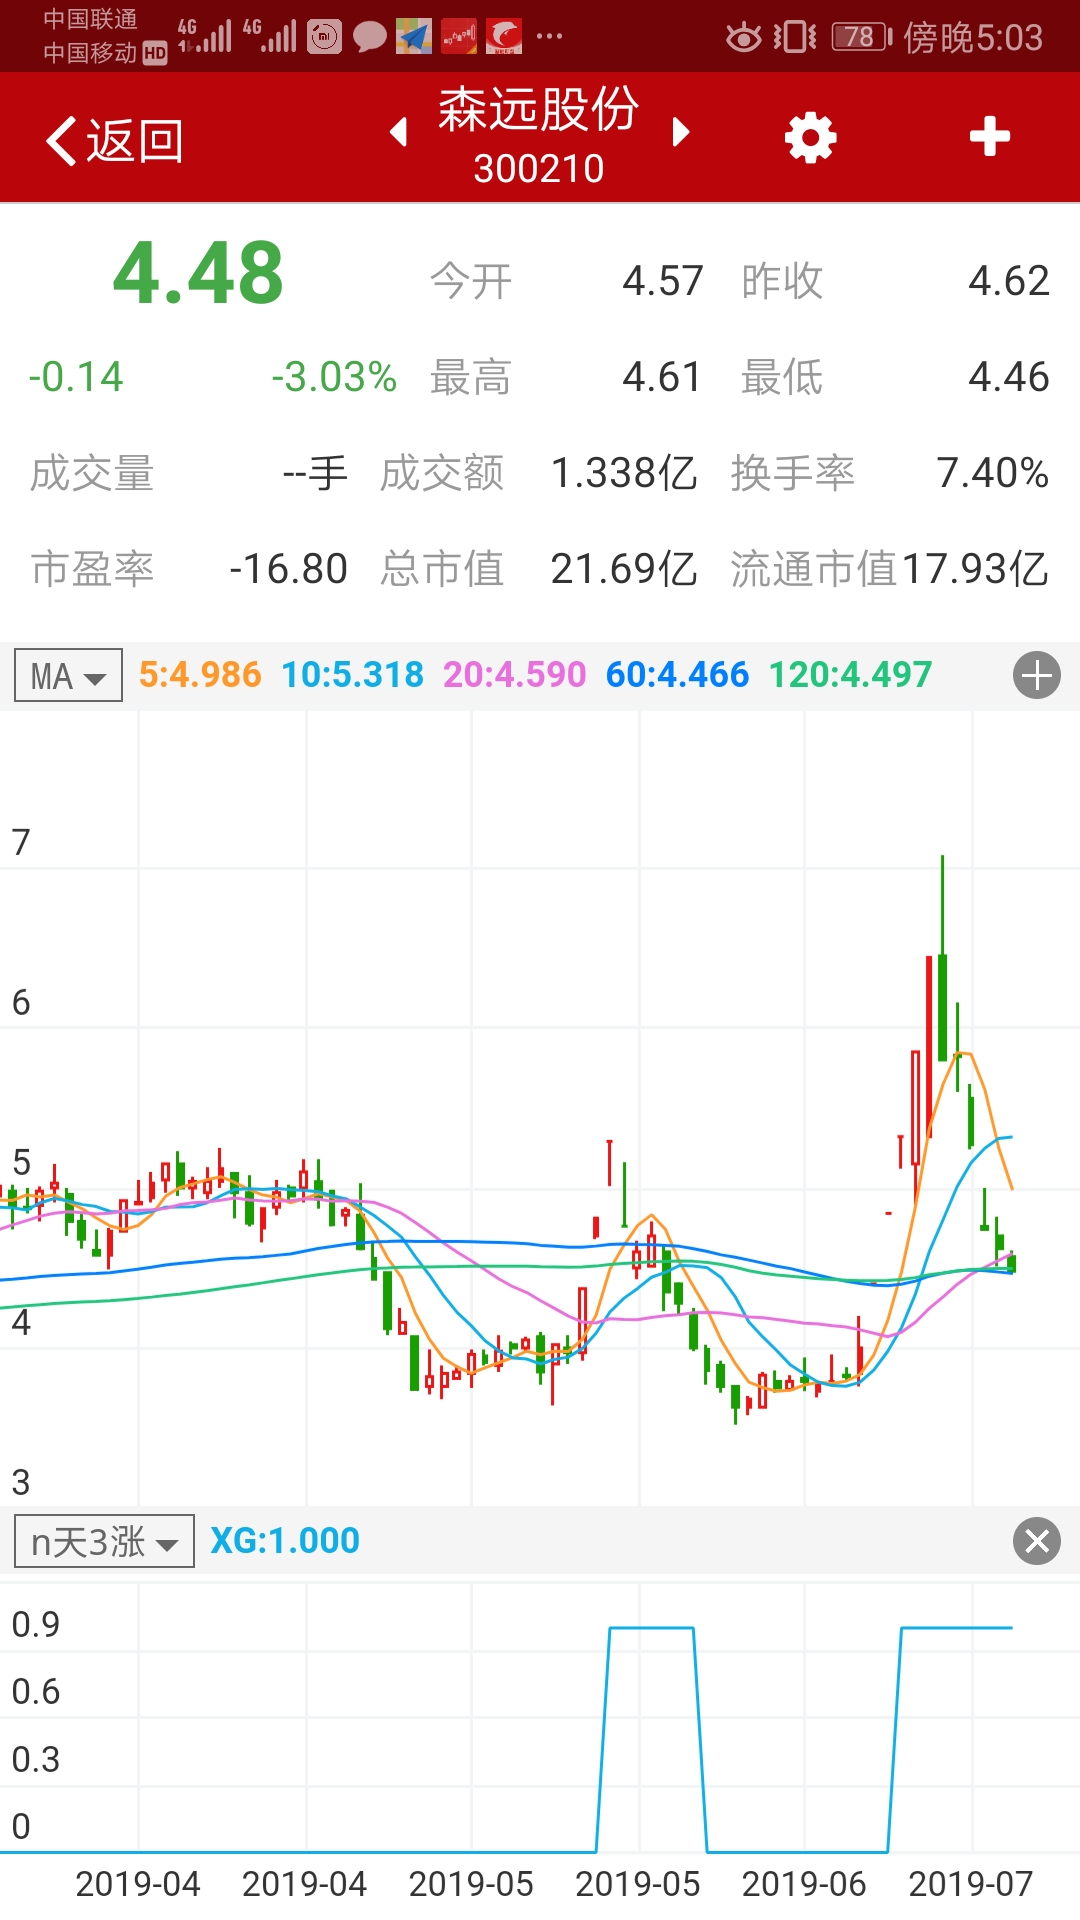Tap the battery indicator in status bar
Screen dimensions: 1080x1920
coord(861,37)
